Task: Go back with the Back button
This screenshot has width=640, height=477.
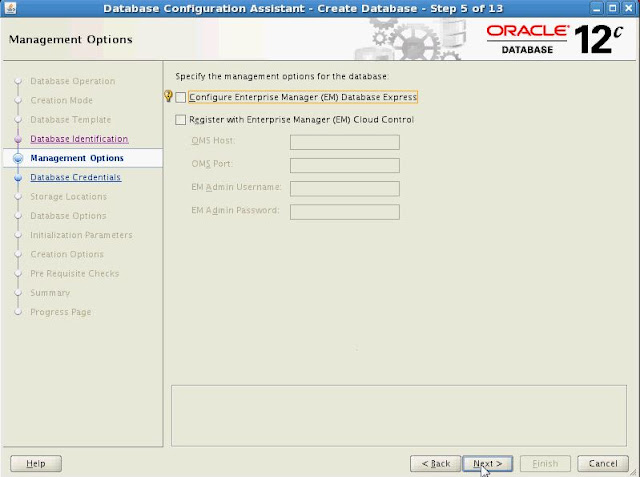Action: (436, 464)
